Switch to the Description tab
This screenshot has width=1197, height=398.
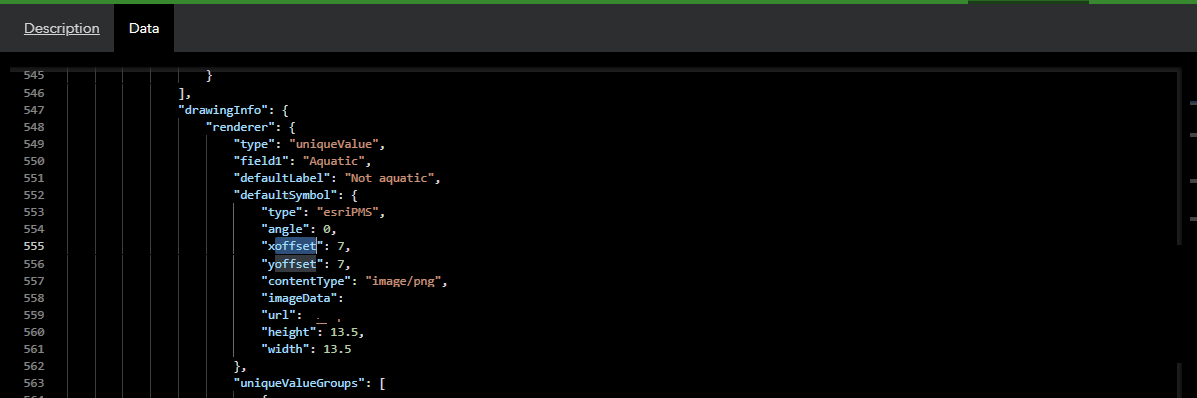[62, 28]
